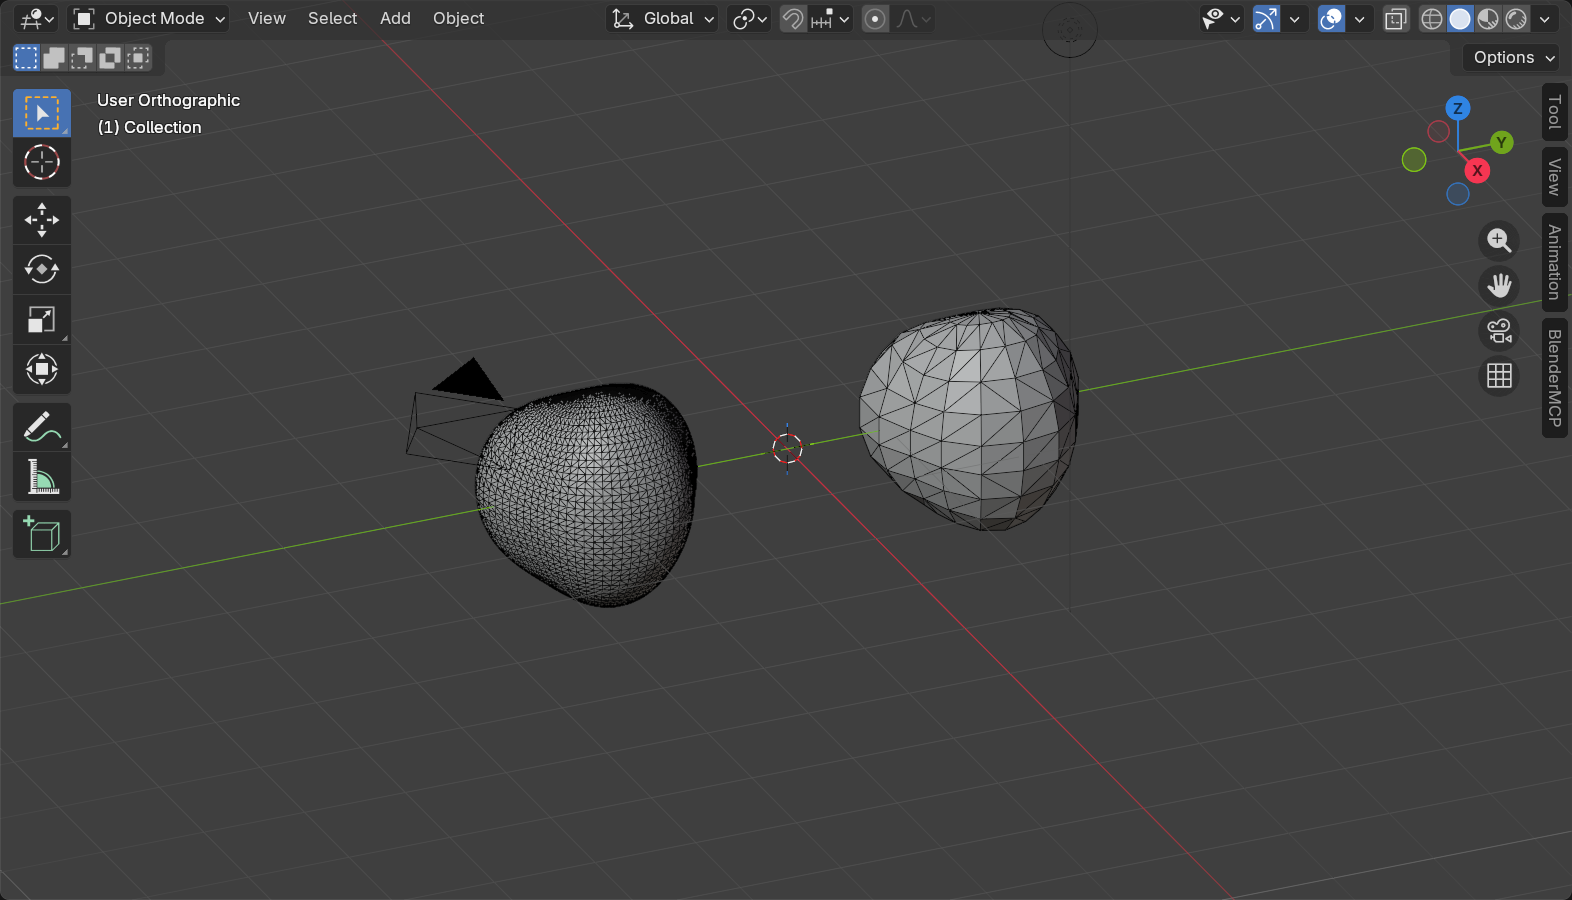Viewport: 1572px width, 900px height.
Task: Click the X axis on navigation gizmo
Action: [1477, 171]
